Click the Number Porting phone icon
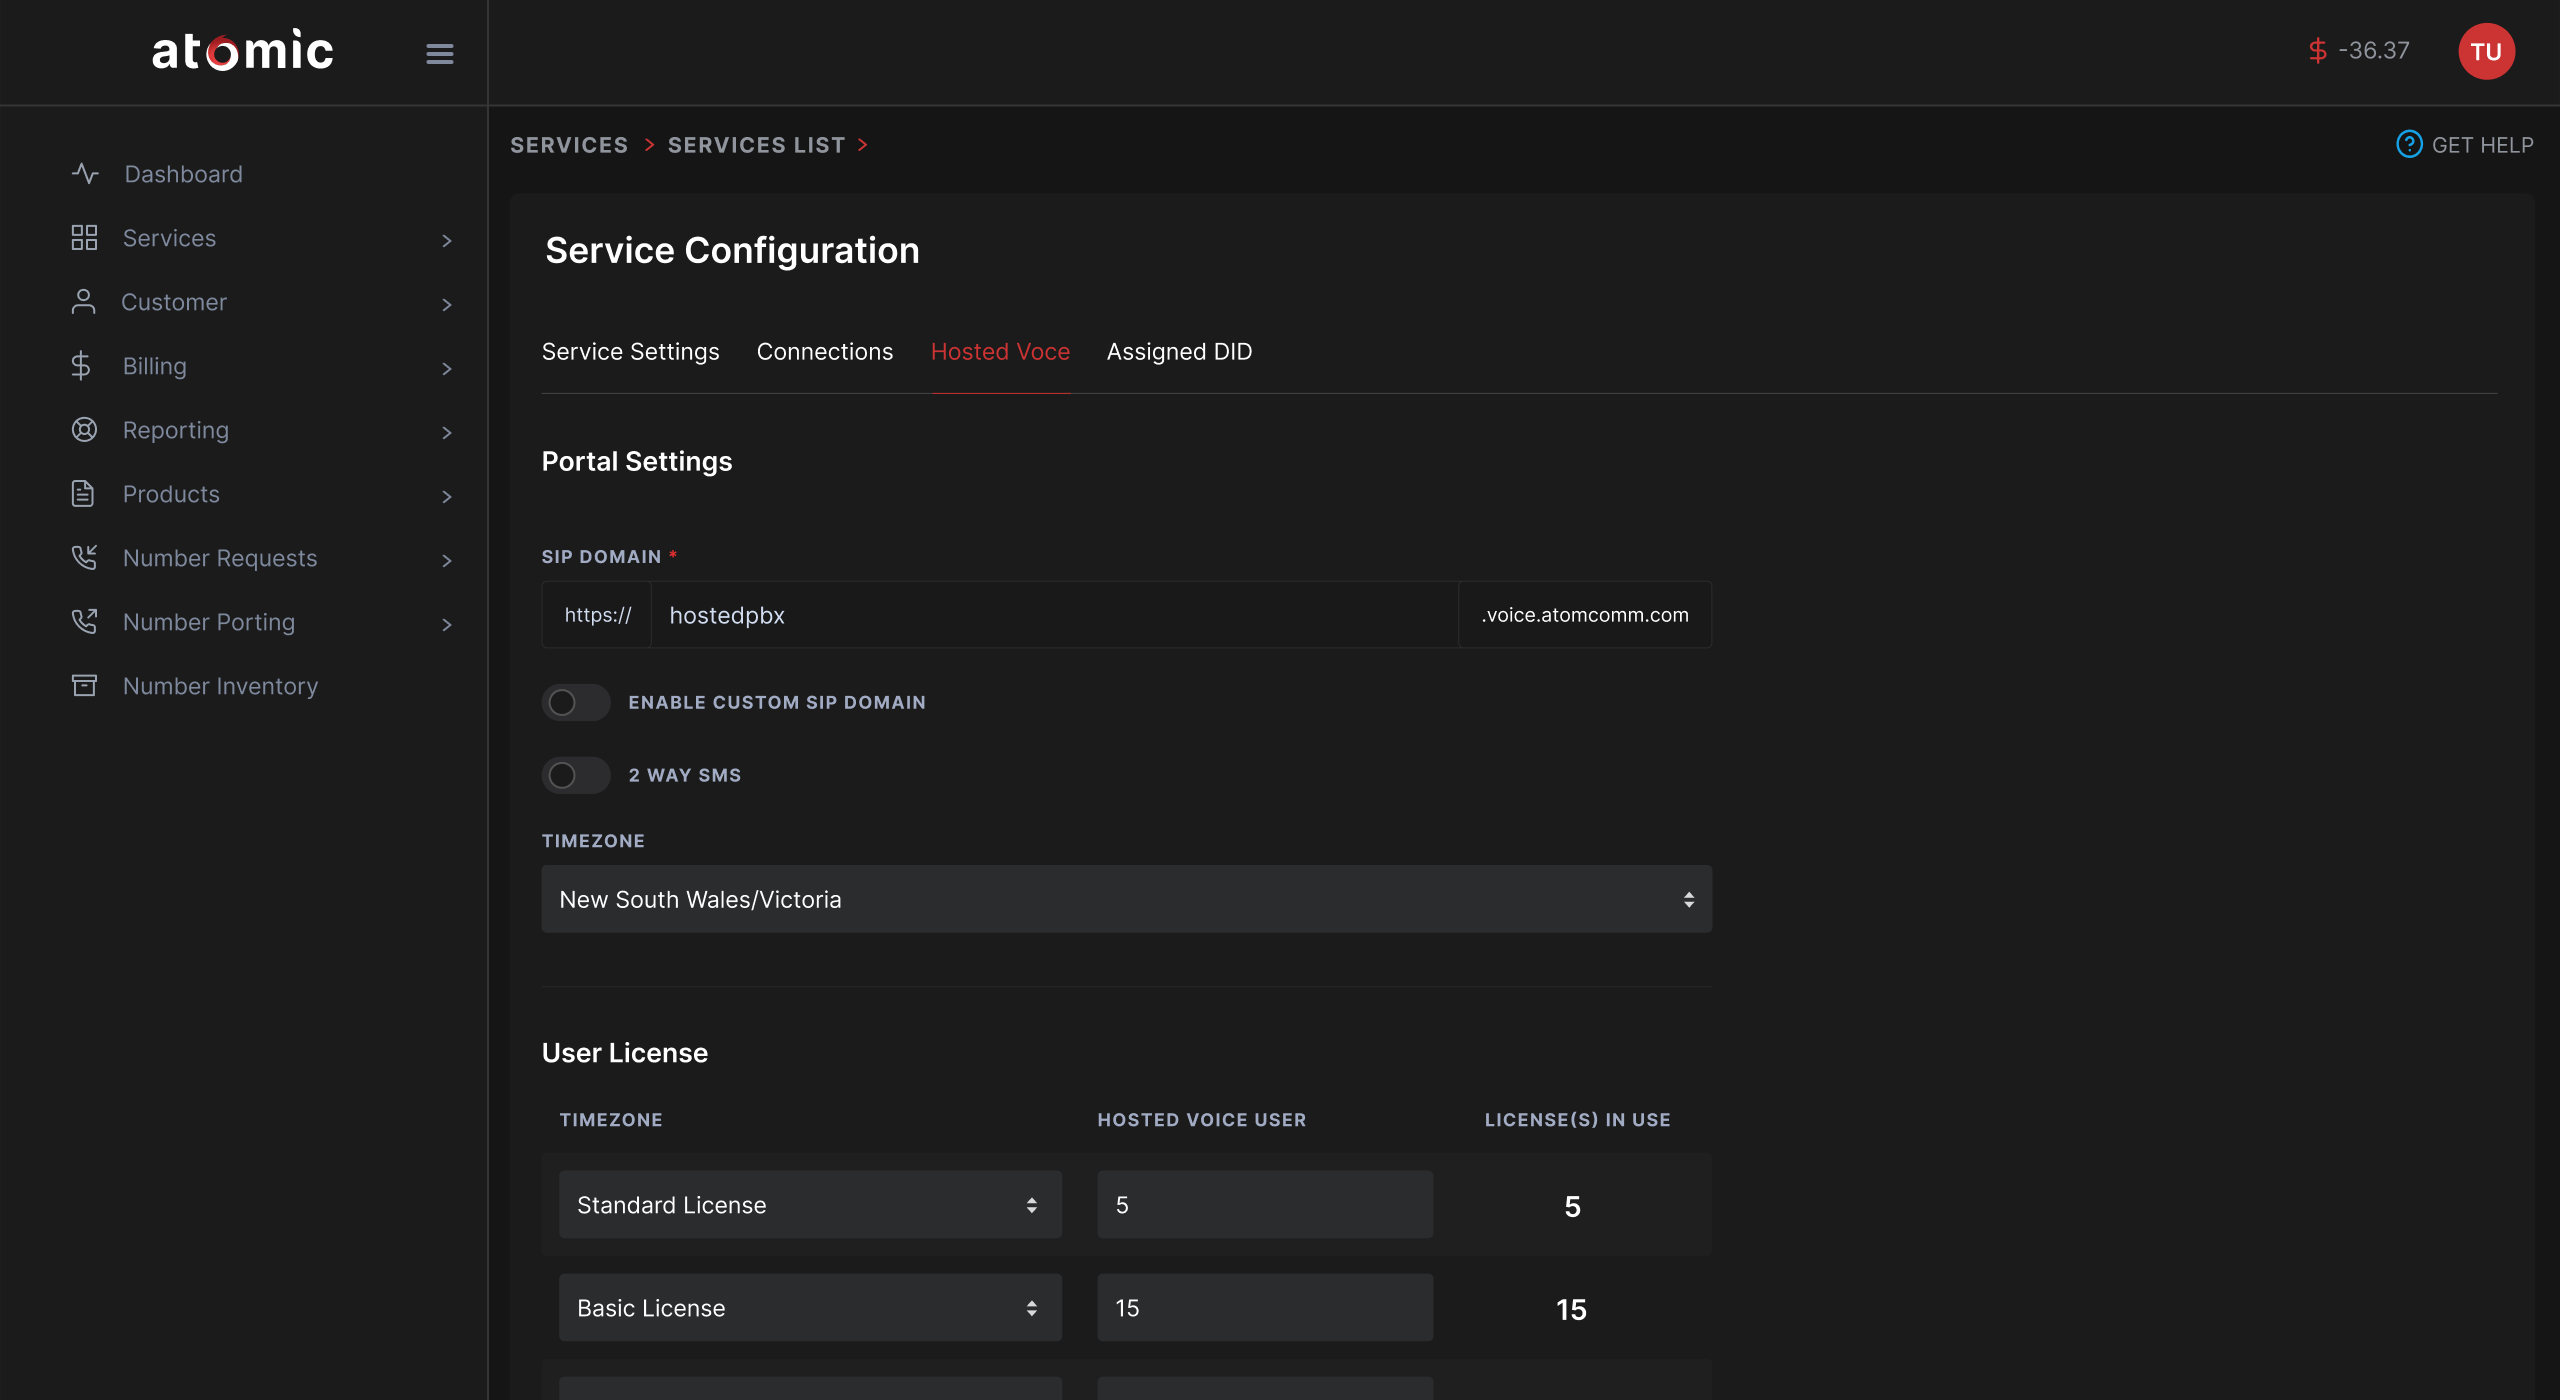This screenshot has height=1400, width=2560. tap(84, 622)
